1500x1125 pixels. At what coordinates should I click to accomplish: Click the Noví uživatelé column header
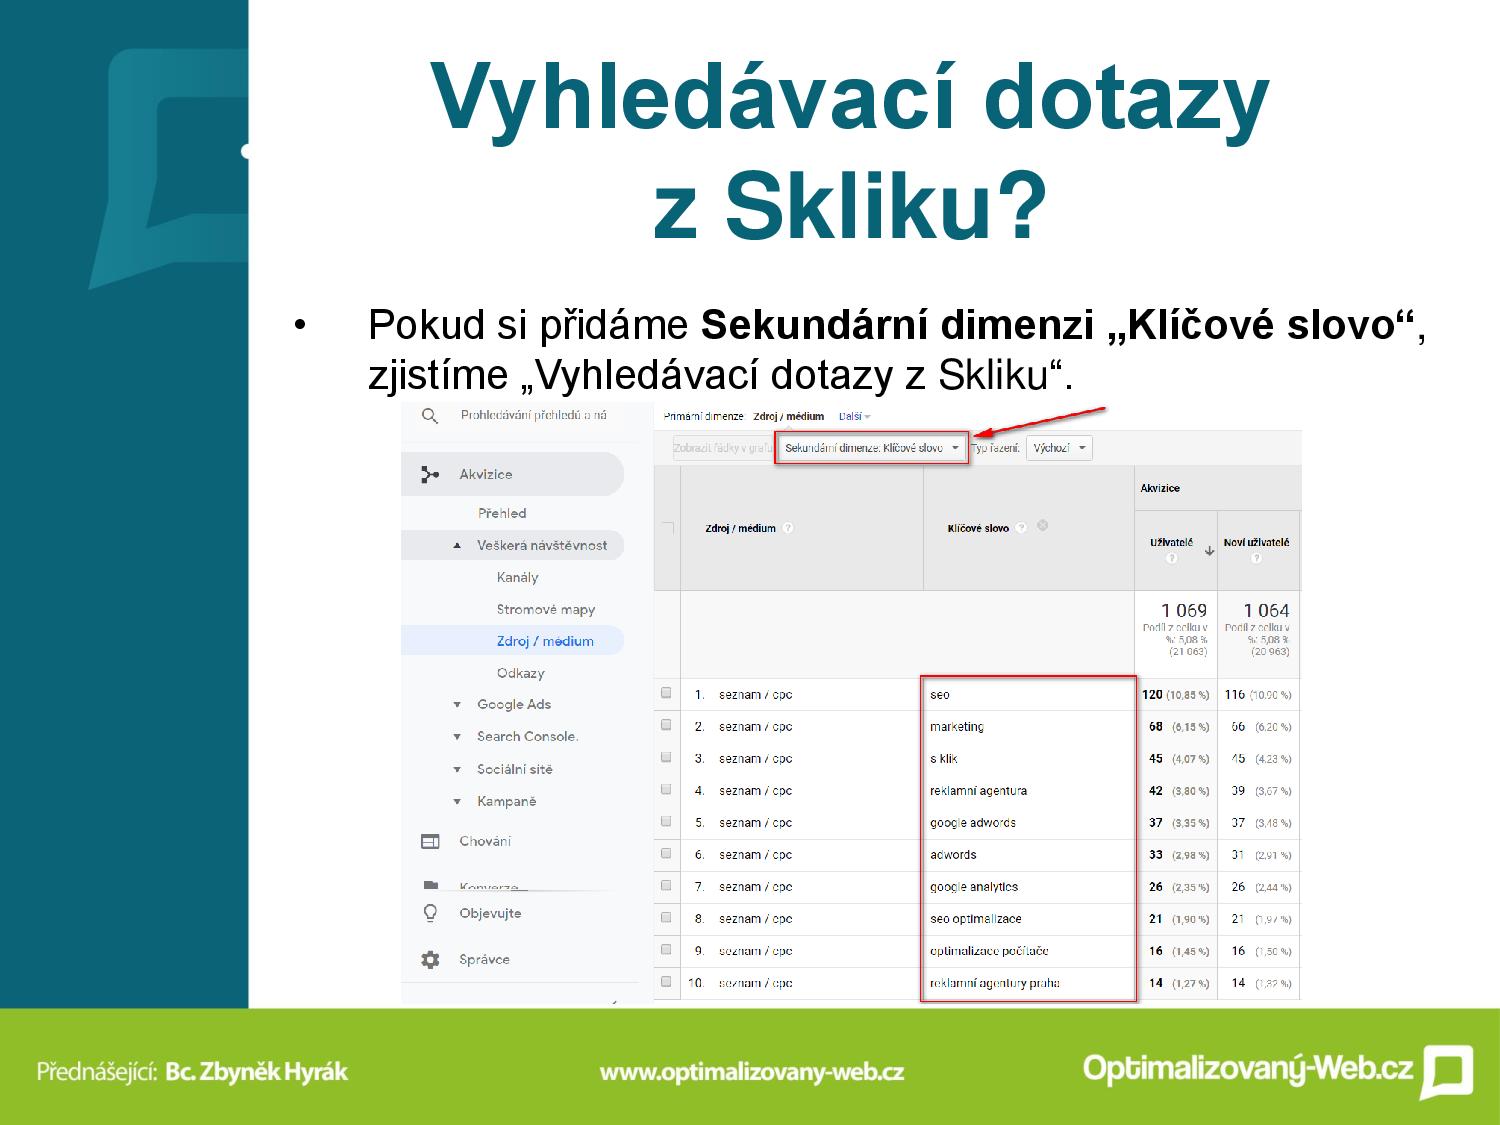[x=1256, y=542]
